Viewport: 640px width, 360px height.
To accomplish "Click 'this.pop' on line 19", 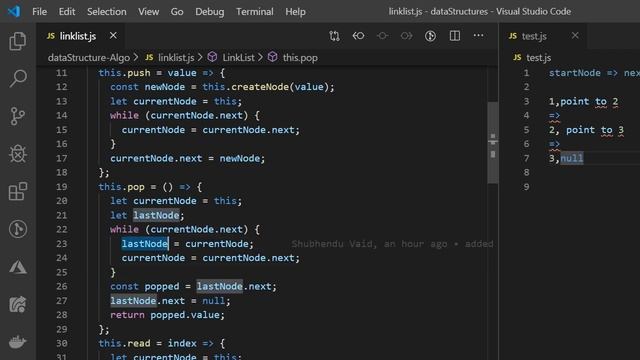I will (x=121, y=187).
